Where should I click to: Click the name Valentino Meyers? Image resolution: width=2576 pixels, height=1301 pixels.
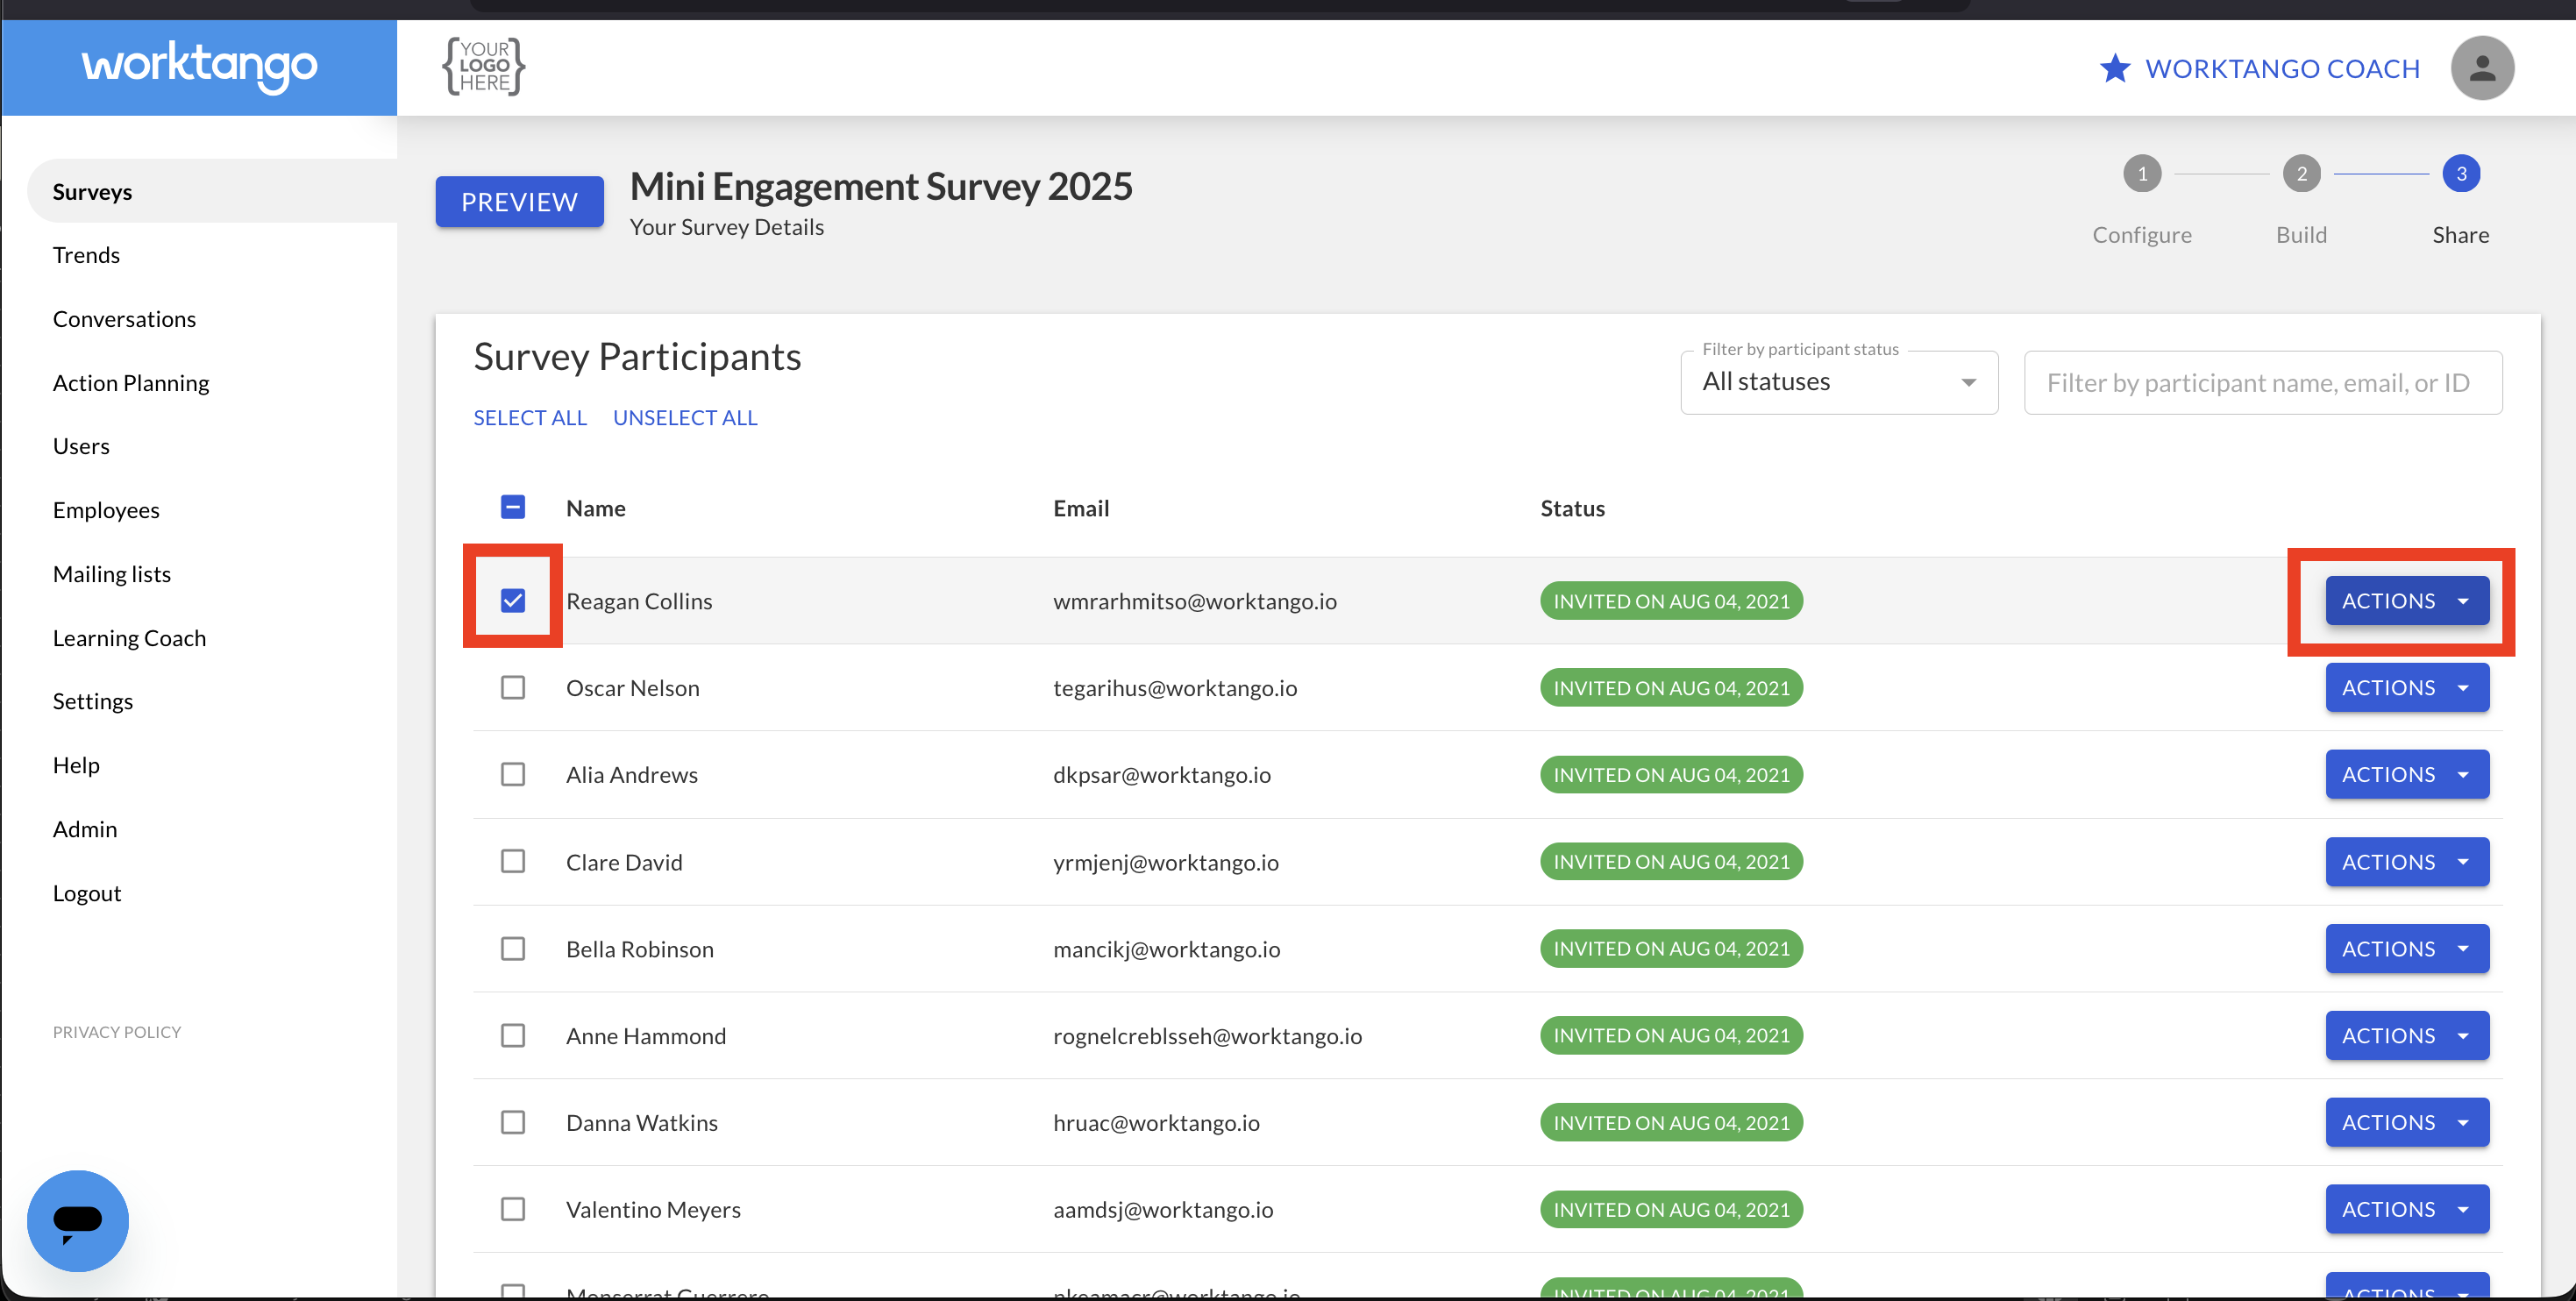653,1210
